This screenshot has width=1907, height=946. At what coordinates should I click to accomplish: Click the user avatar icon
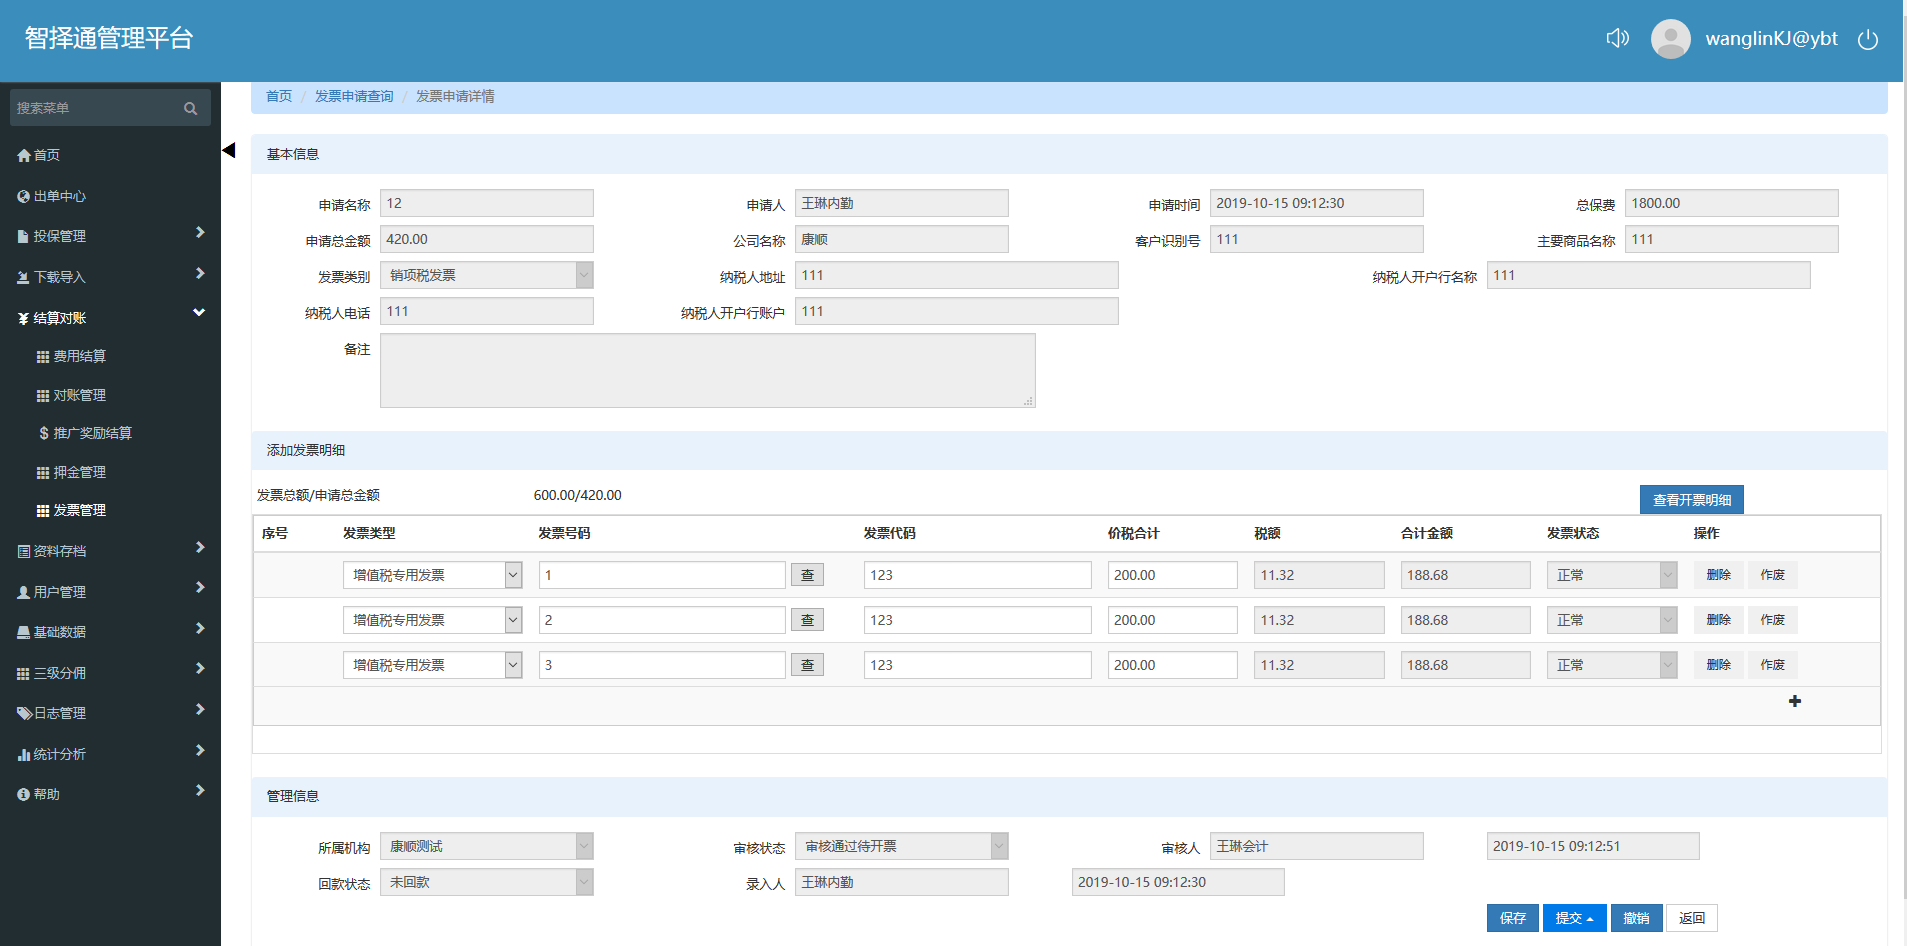(1670, 39)
